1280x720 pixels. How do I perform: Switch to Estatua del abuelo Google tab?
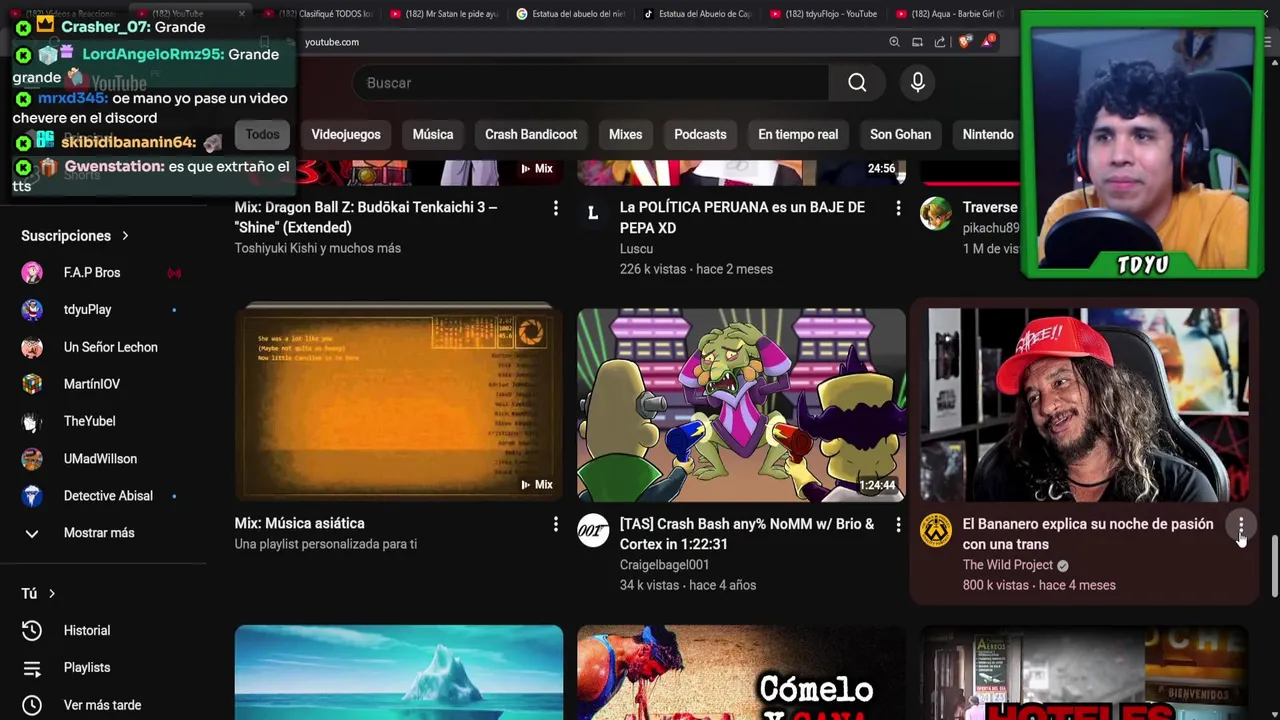[x=570, y=14]
